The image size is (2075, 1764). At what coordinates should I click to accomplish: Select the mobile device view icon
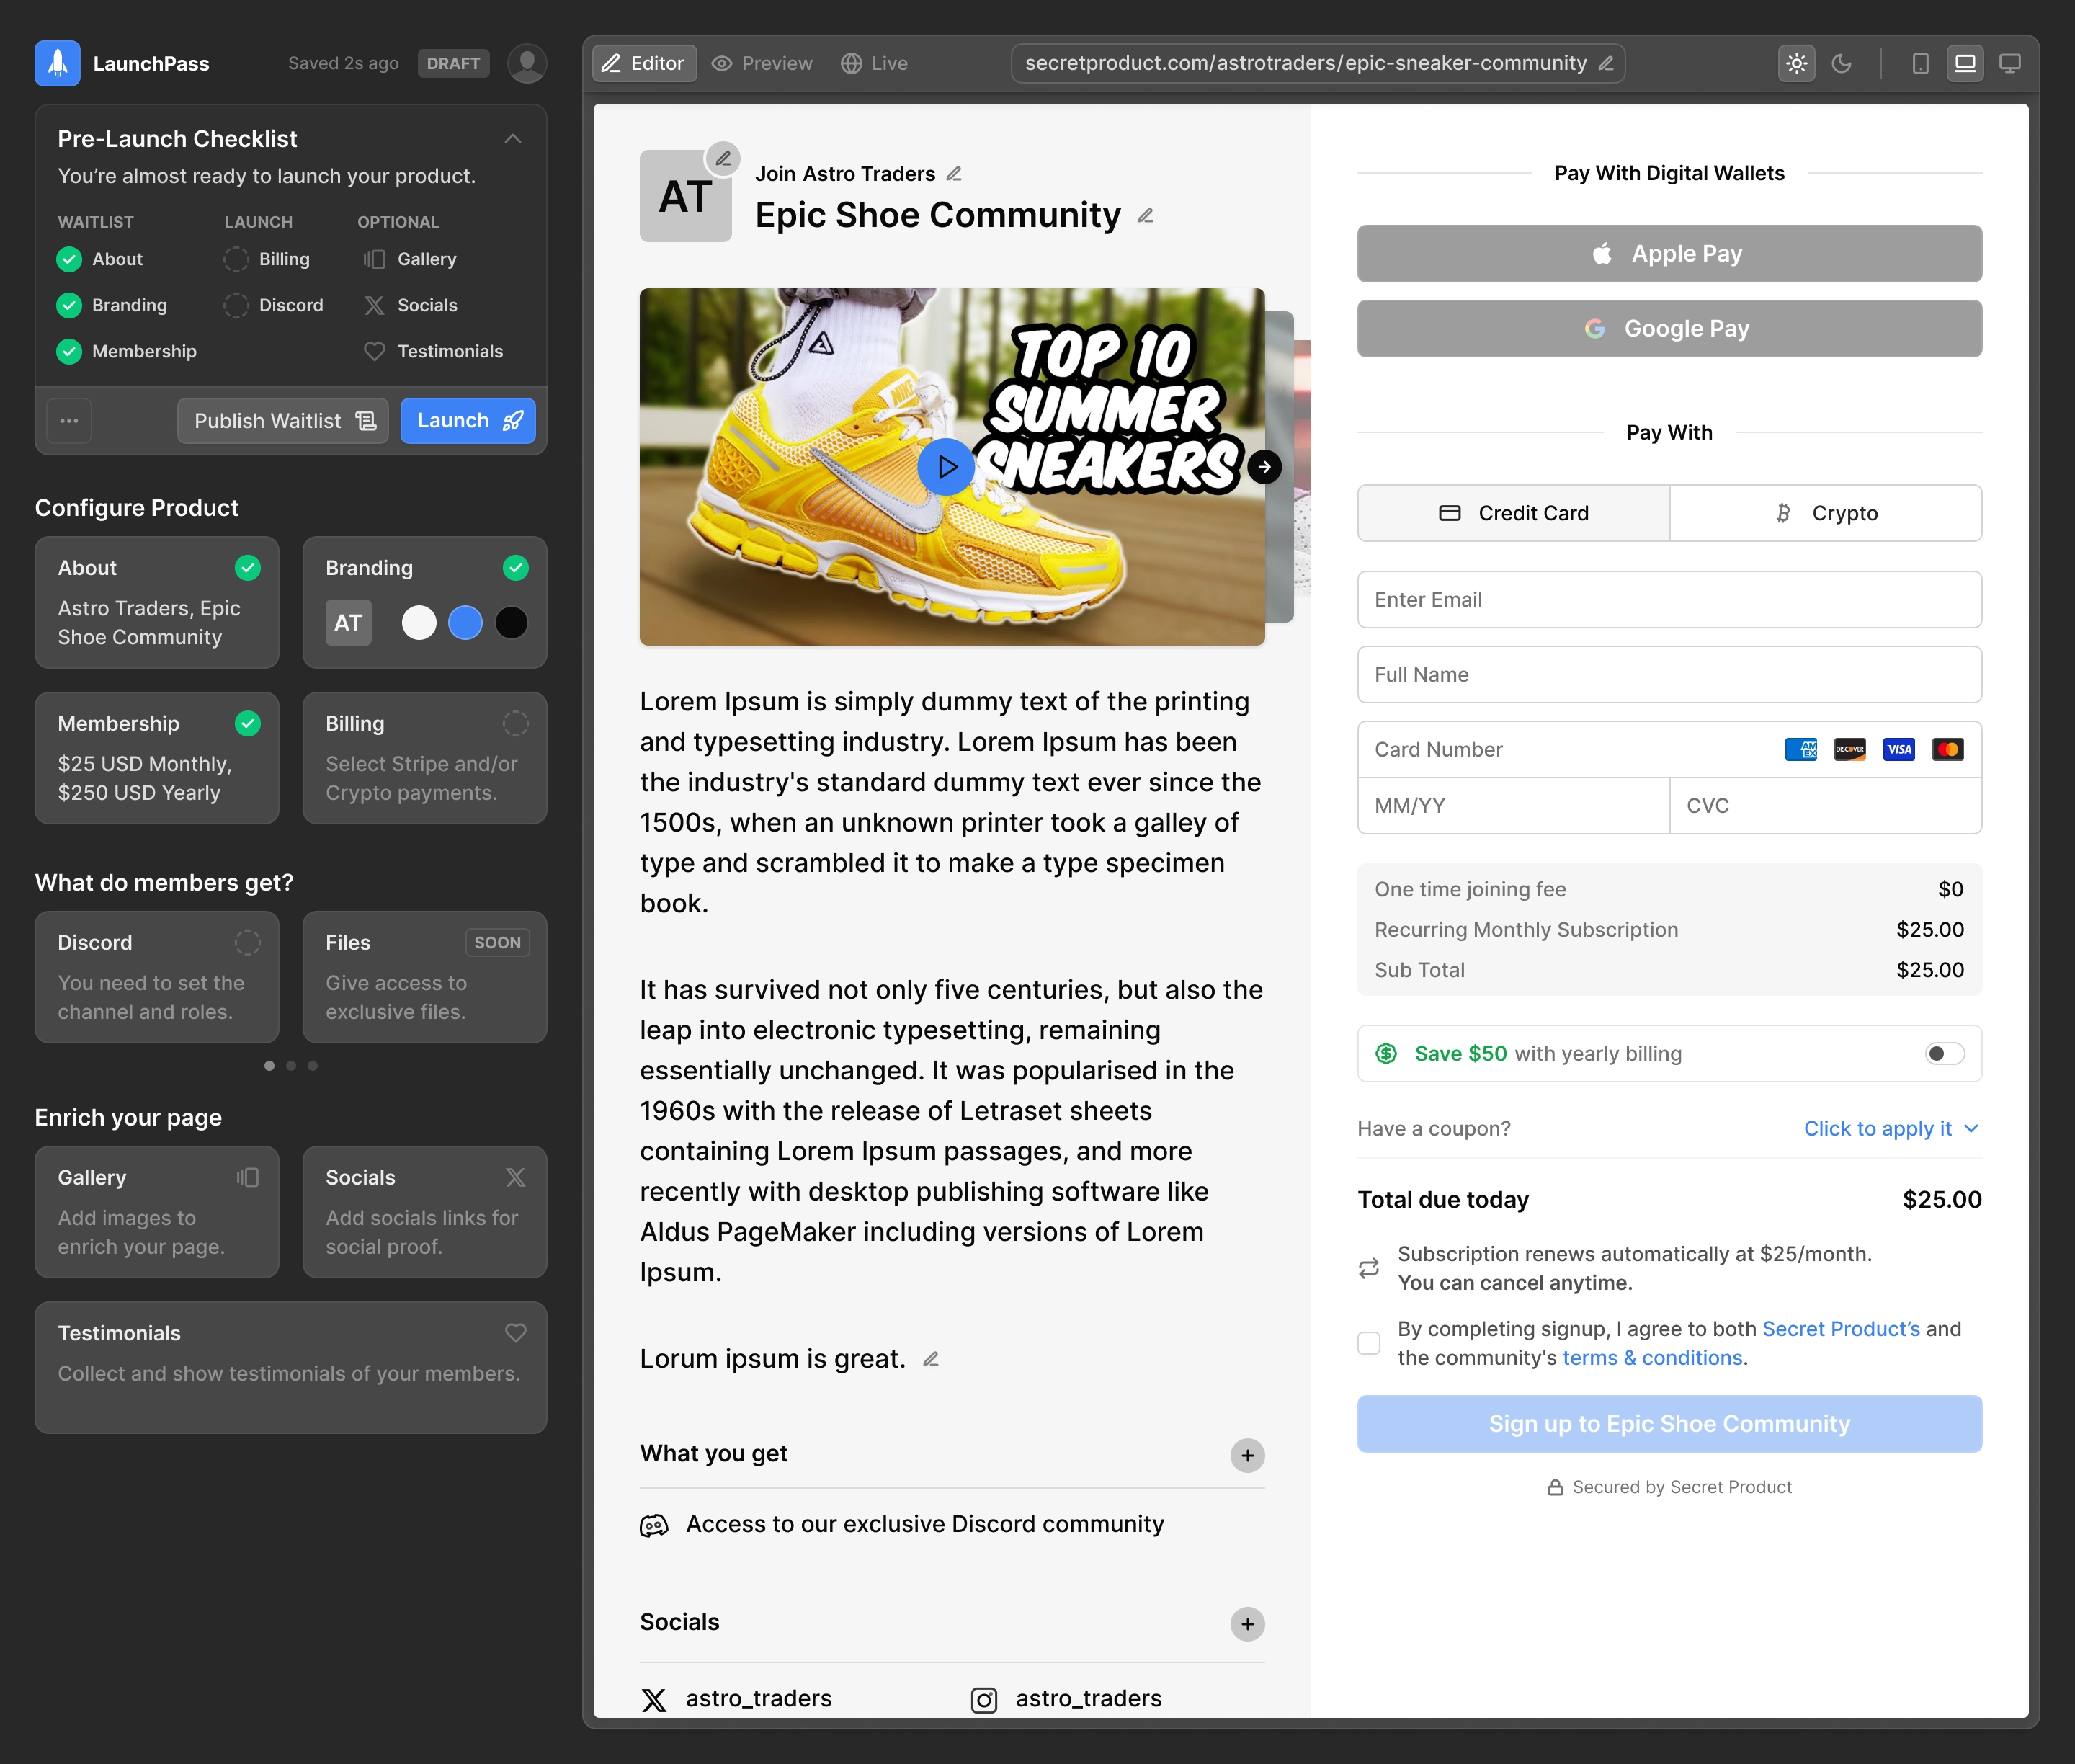pyautogui.click(x=1921, y=63)
